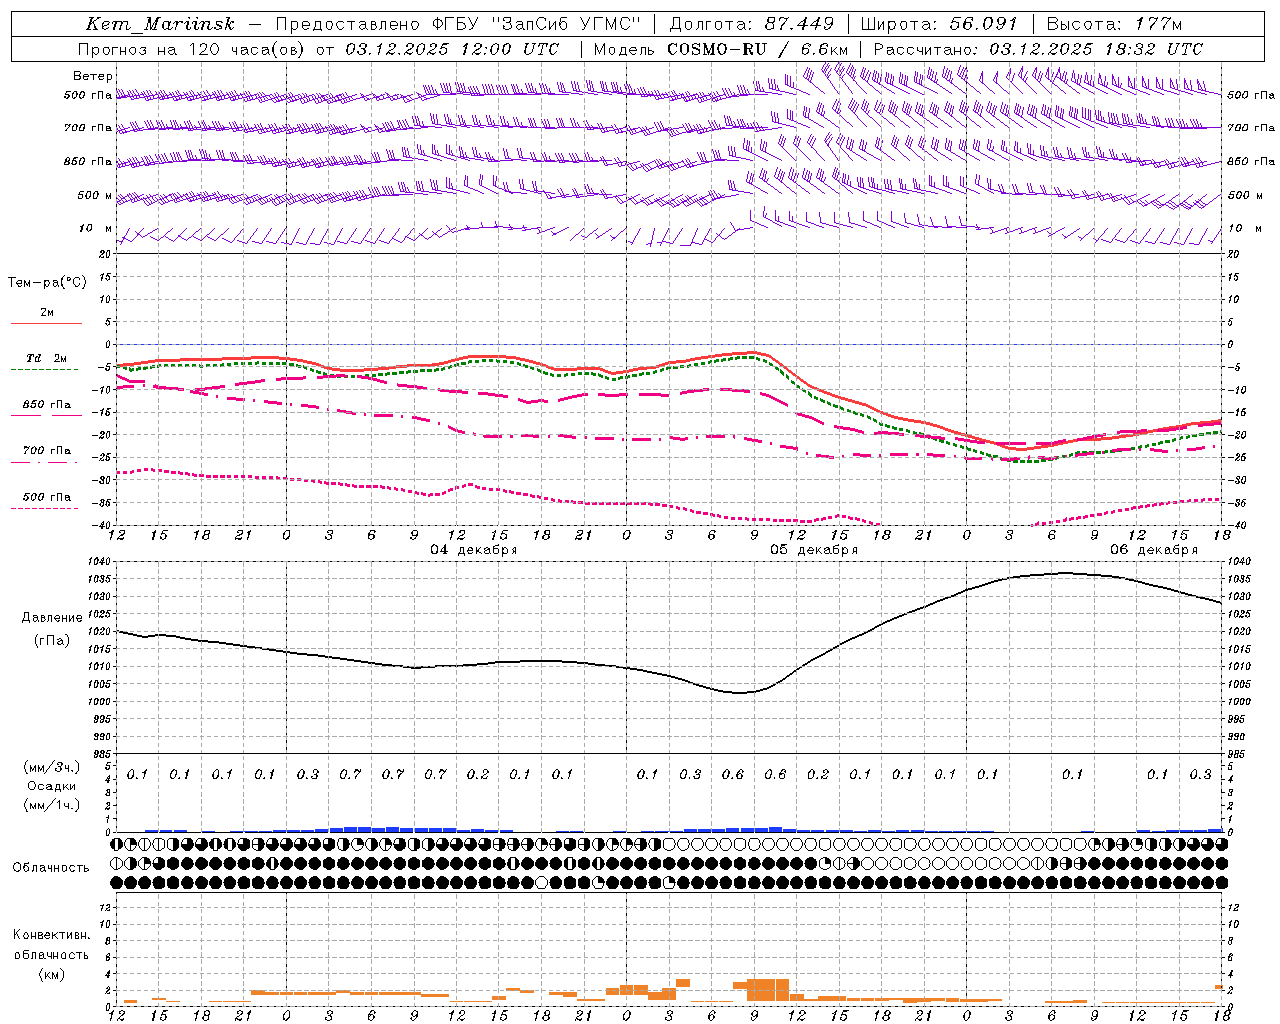Select the "ЗапСиб УГМС" provider text
The height and width of the screenshot is (1024, 1280).
(565, 24)
